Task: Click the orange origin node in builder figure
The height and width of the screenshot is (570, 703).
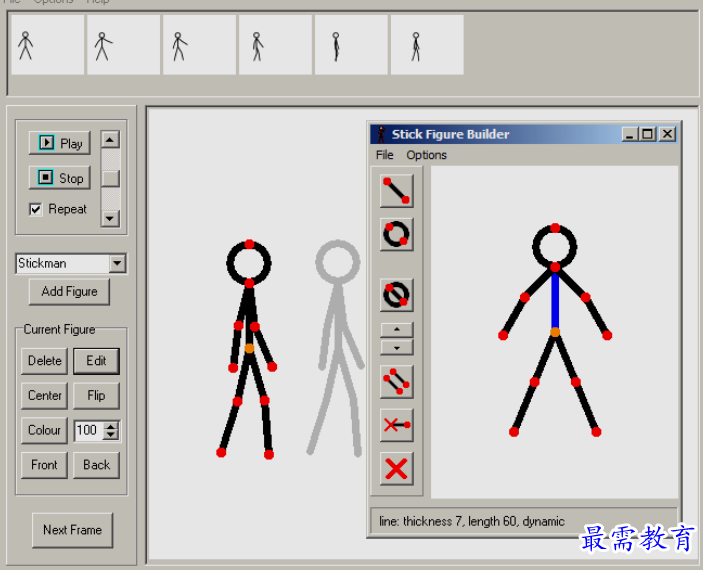Action: tap(555, 332)
